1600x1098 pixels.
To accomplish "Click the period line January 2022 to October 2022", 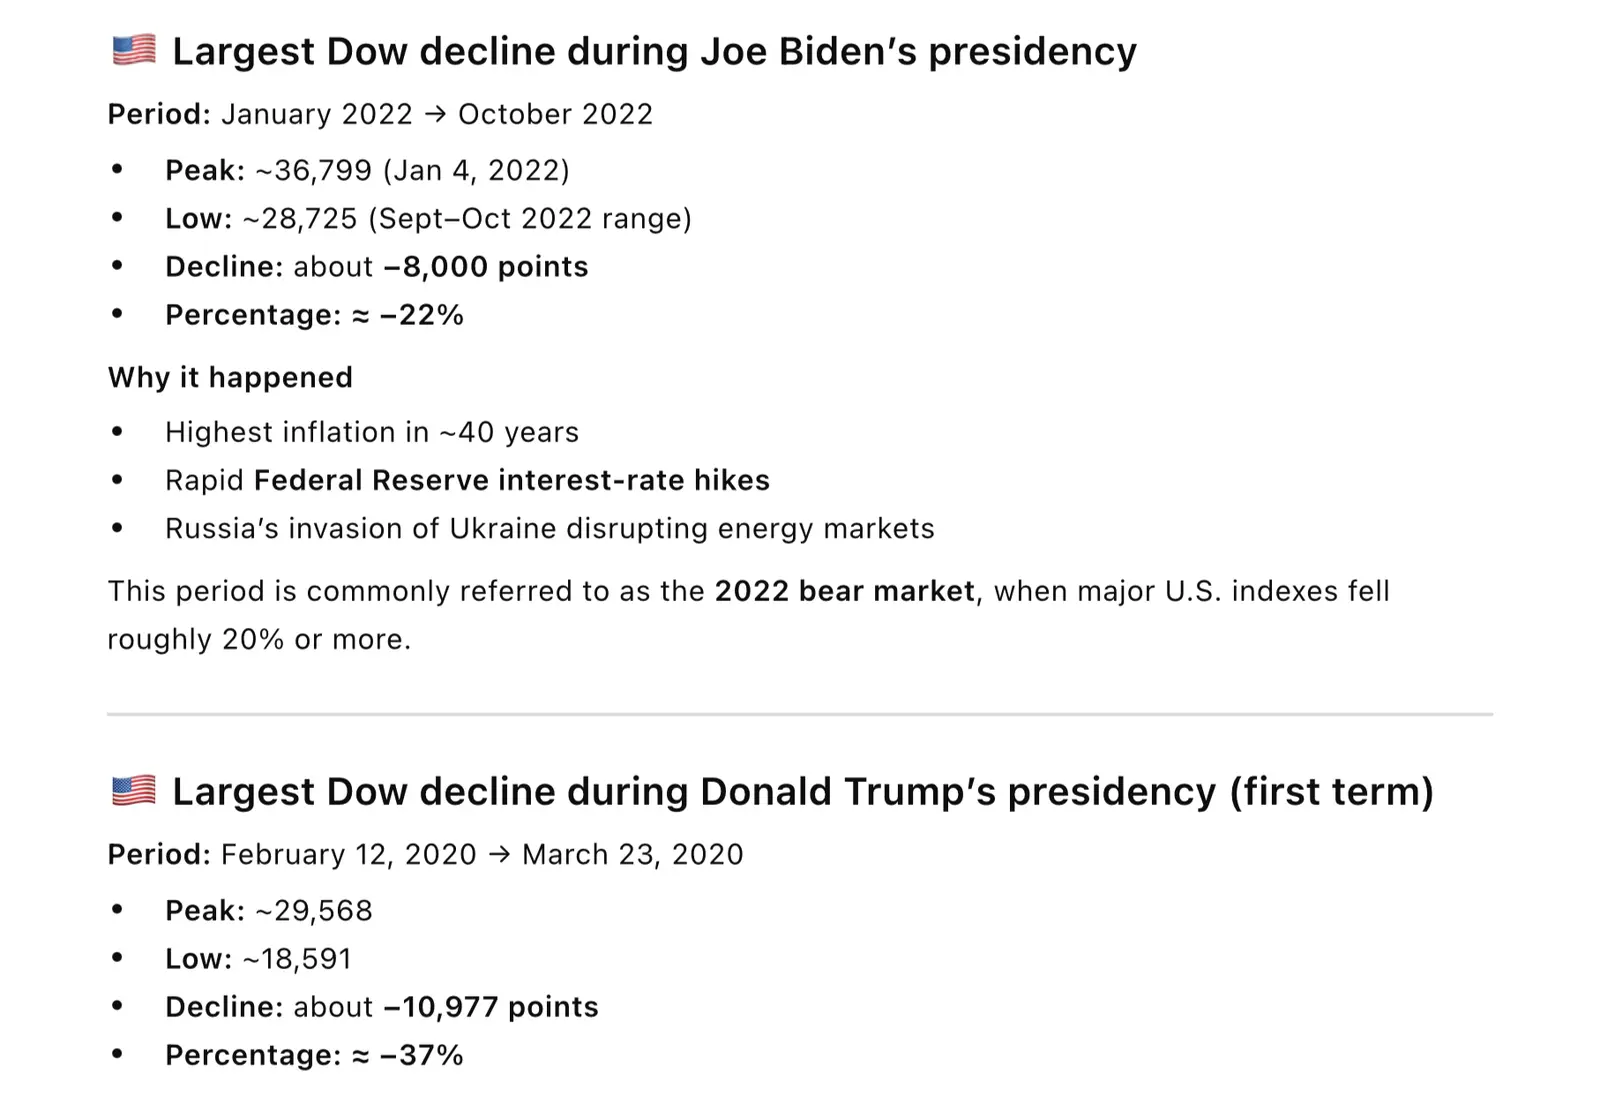I will pos(380,114).
